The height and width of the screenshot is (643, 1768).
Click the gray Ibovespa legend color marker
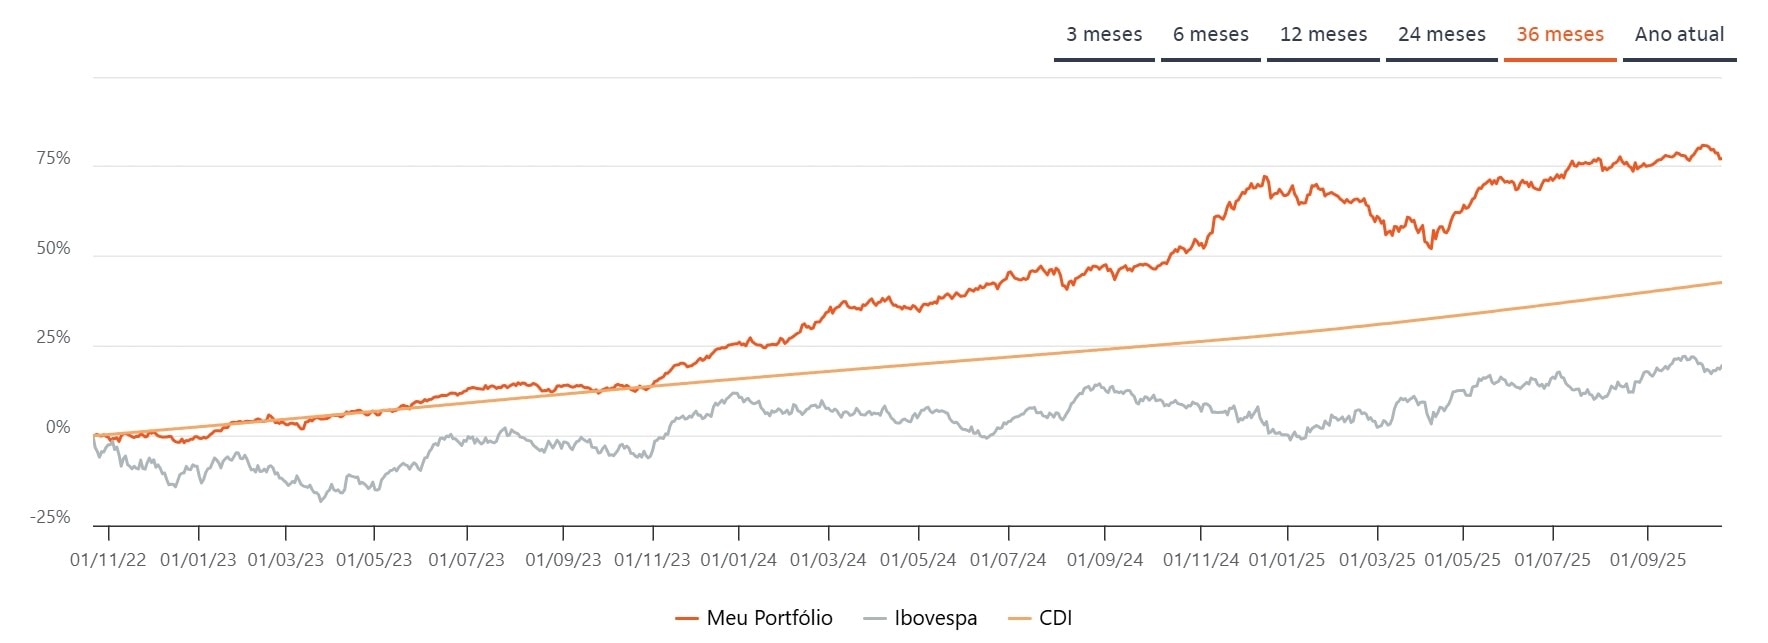875,619
